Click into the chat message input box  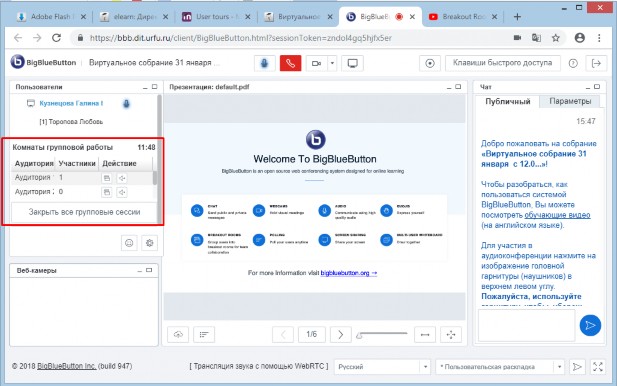[526, 325]
